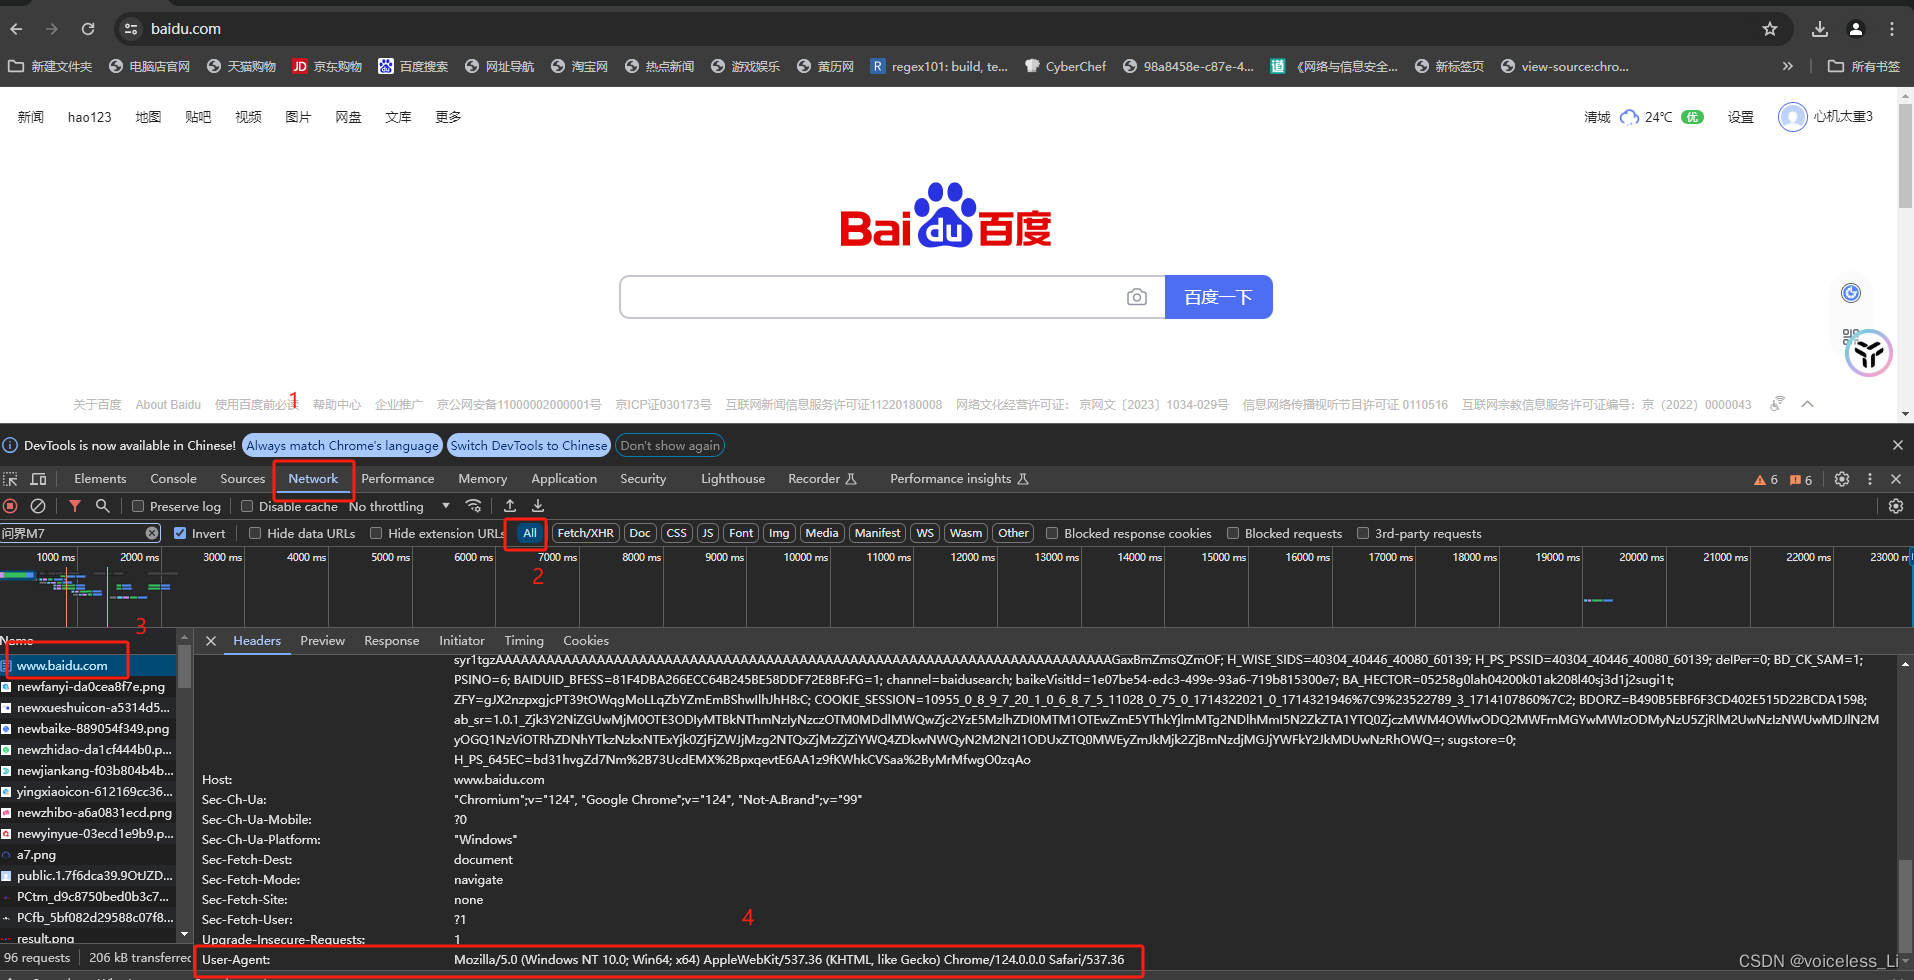Image resolution: width=1914 pixels, height=980 pixels.
Task: Switch to the Elements tab
Action: click(x=100, y=479)
